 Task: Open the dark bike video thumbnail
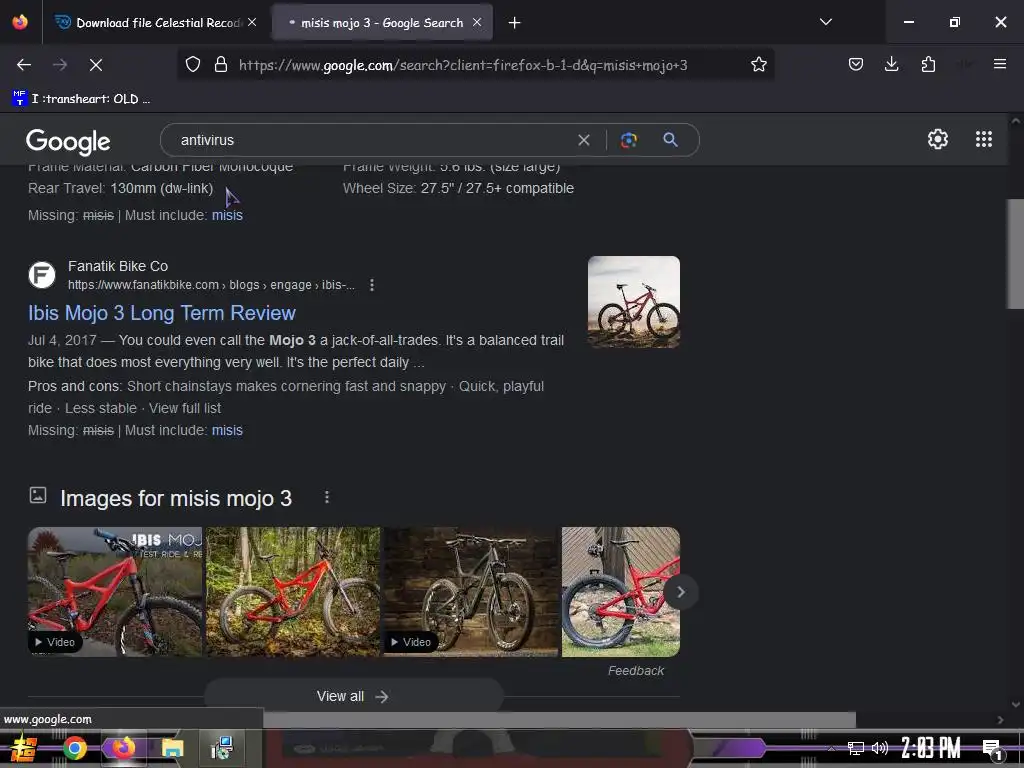pyautogui.click(x=471, y=592)
